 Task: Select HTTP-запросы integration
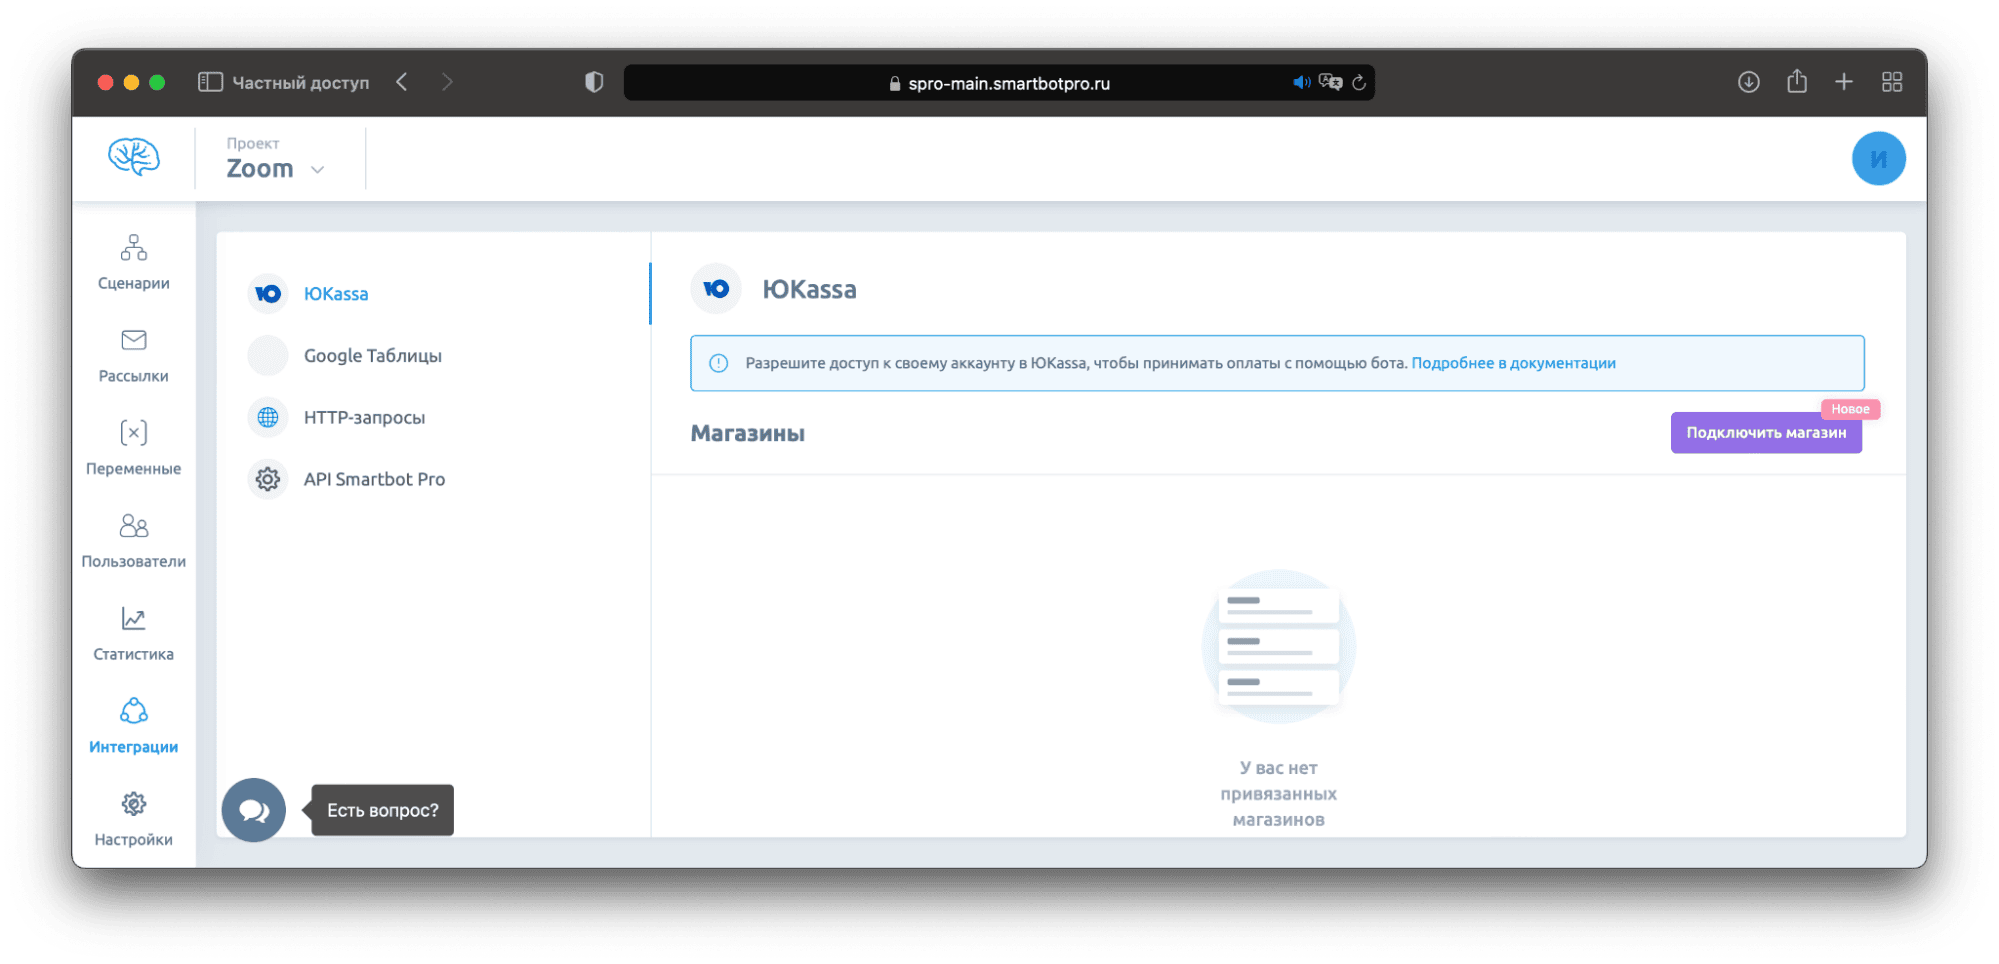click(364, 418)
